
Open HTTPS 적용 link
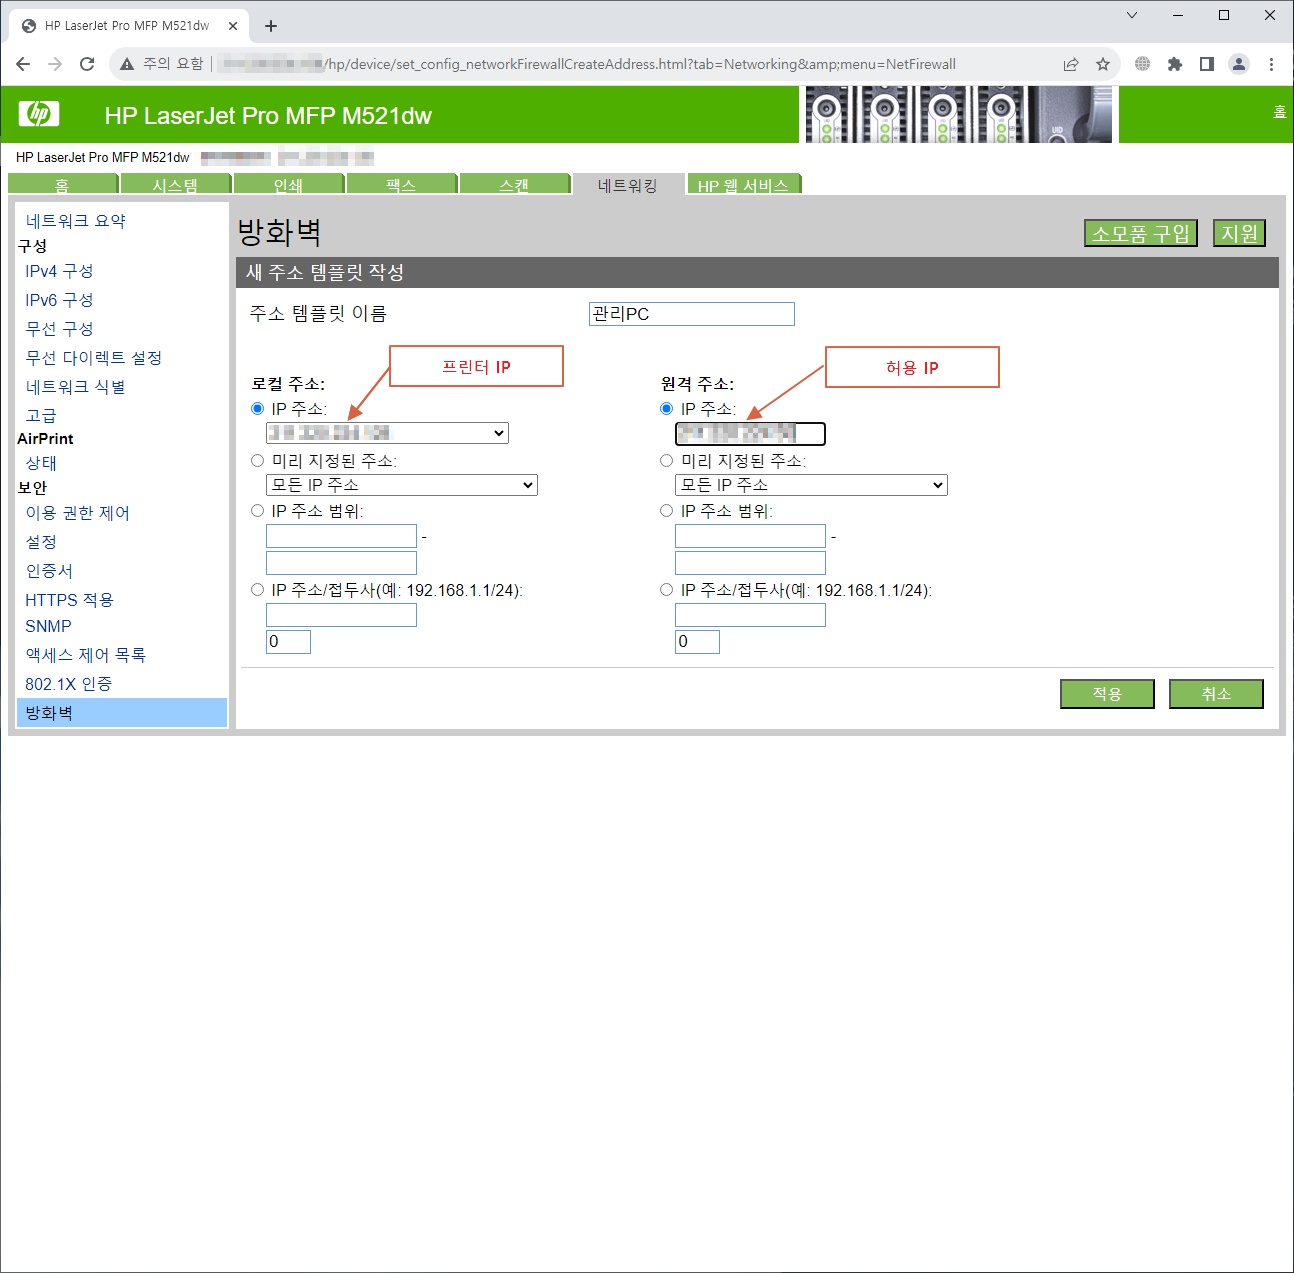click(69, 600)
